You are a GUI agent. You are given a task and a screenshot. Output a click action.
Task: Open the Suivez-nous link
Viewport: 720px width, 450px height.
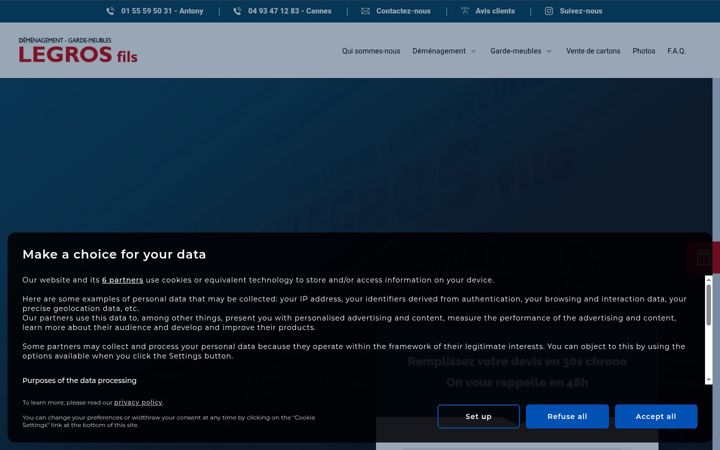click(581, 11)
